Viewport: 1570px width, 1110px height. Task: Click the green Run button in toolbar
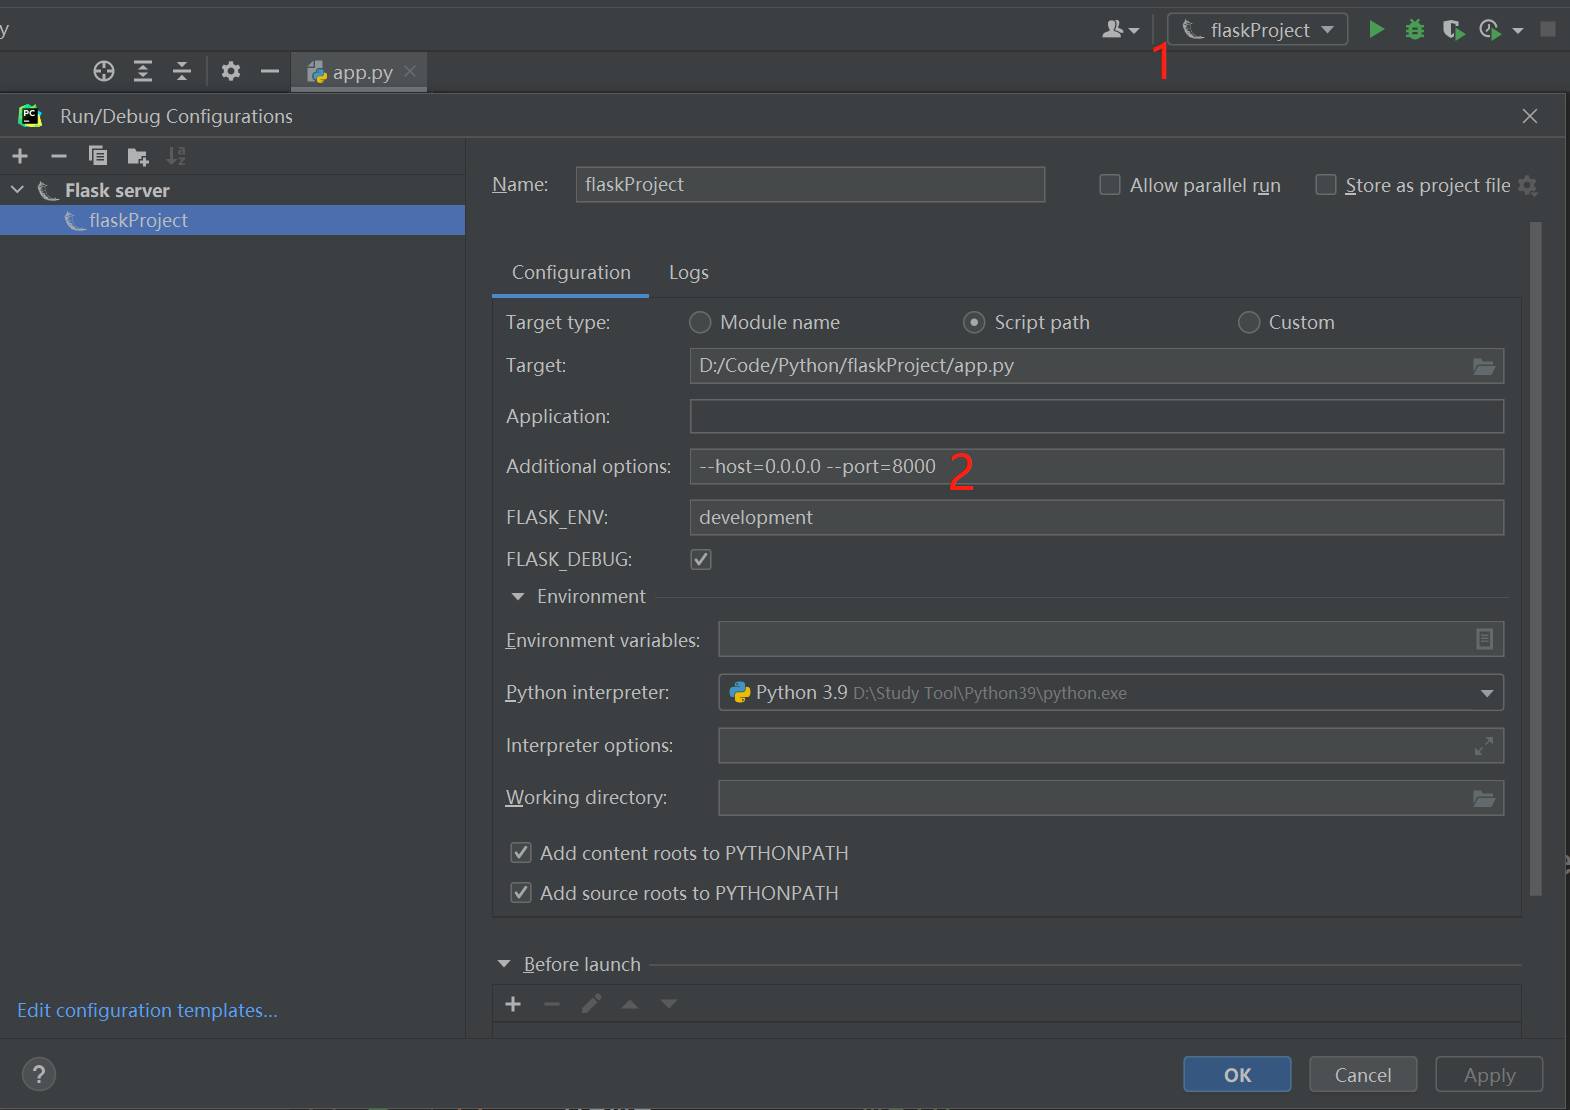tap(1376, 30)
